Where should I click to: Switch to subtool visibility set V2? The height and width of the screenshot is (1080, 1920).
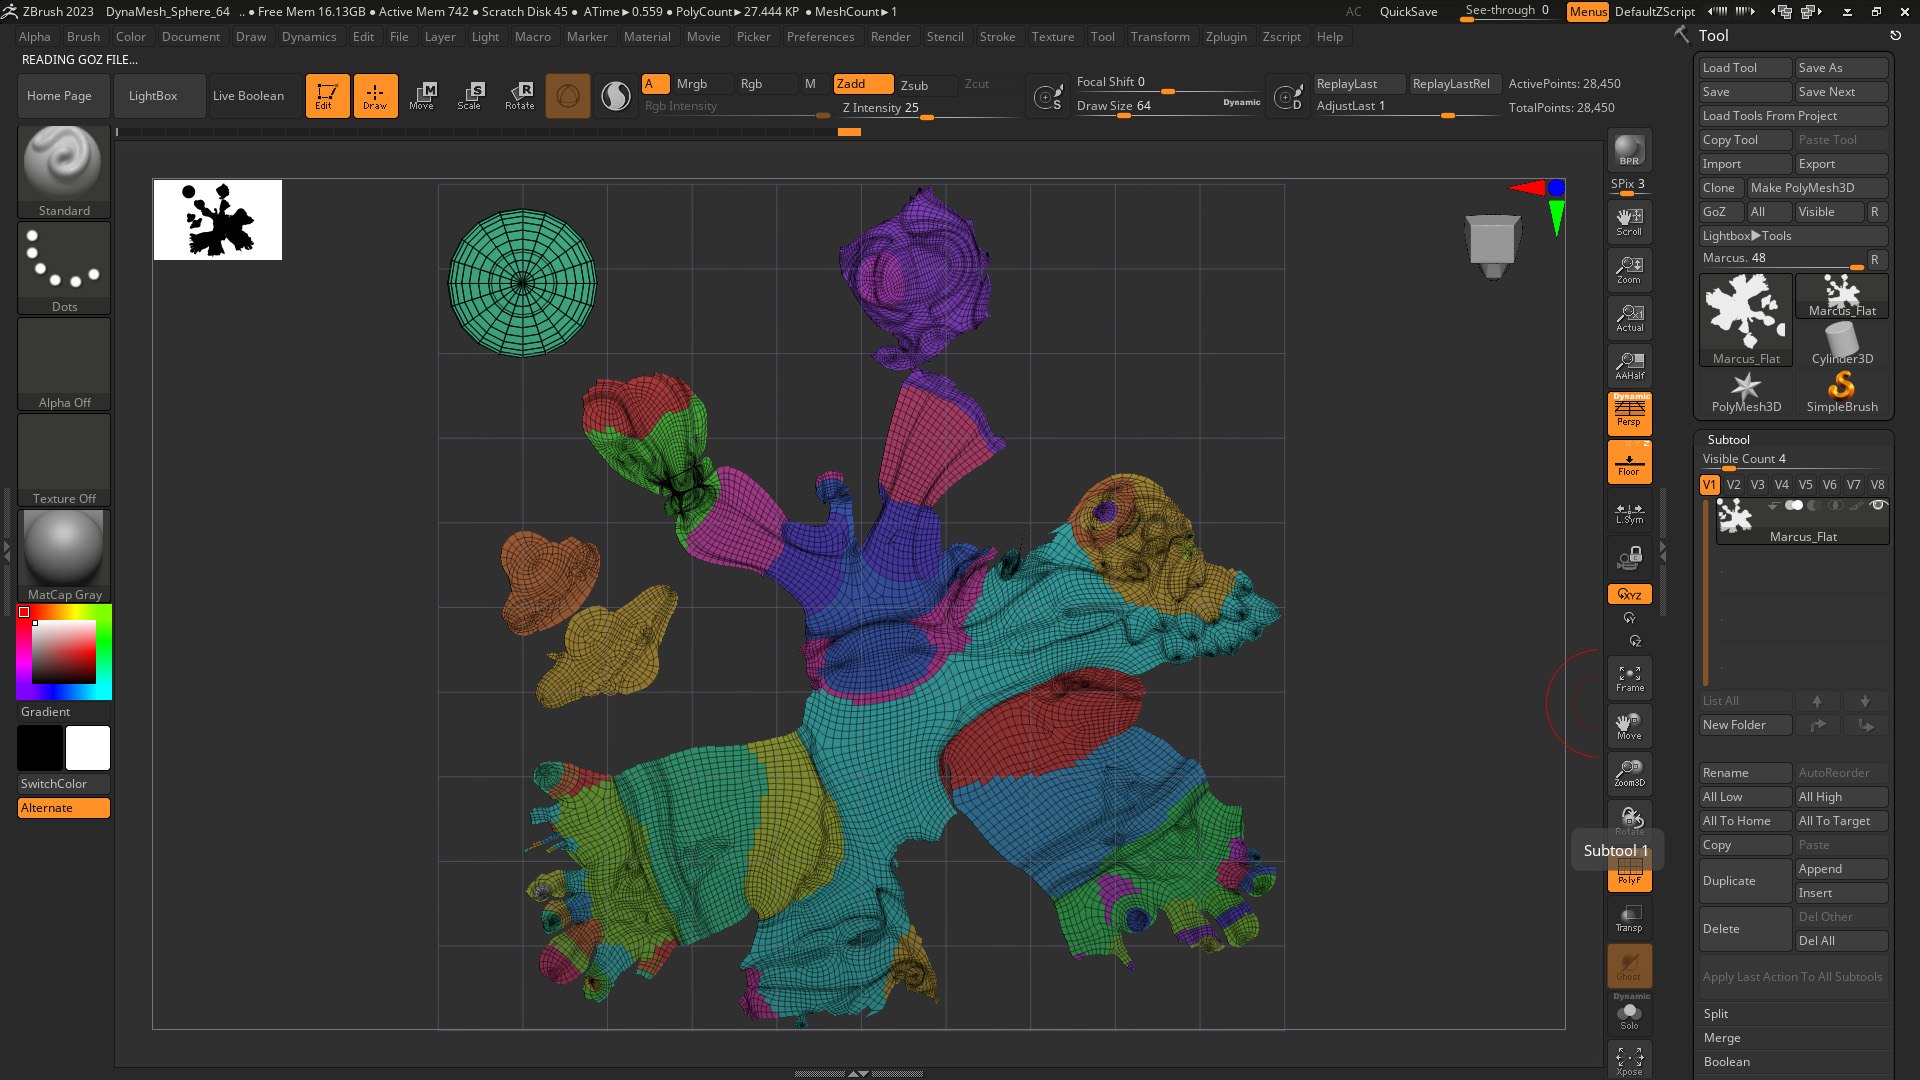pyautogui.click(x=1733, y=484)
